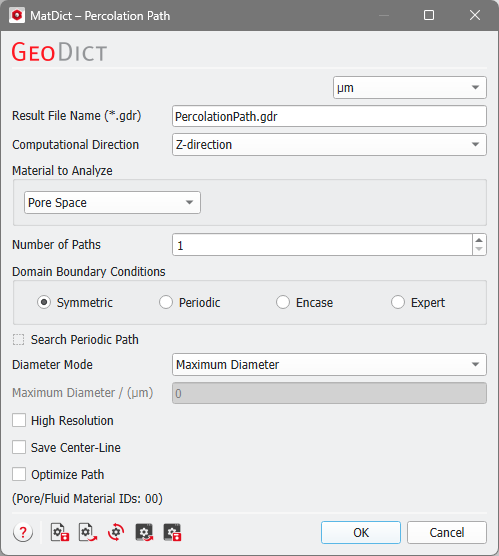499x556 pixels.
Task: Decrease Number of Paths with down arrow
Action: click(x=479, y=249)
